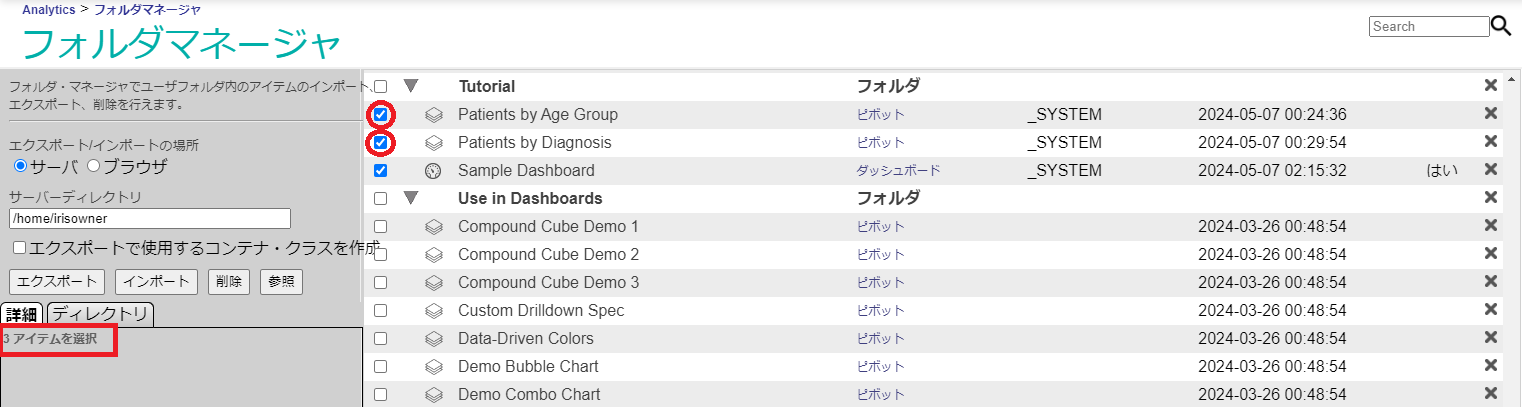Click the dashboard icon beside Sample Dashboard

(434, 171)
